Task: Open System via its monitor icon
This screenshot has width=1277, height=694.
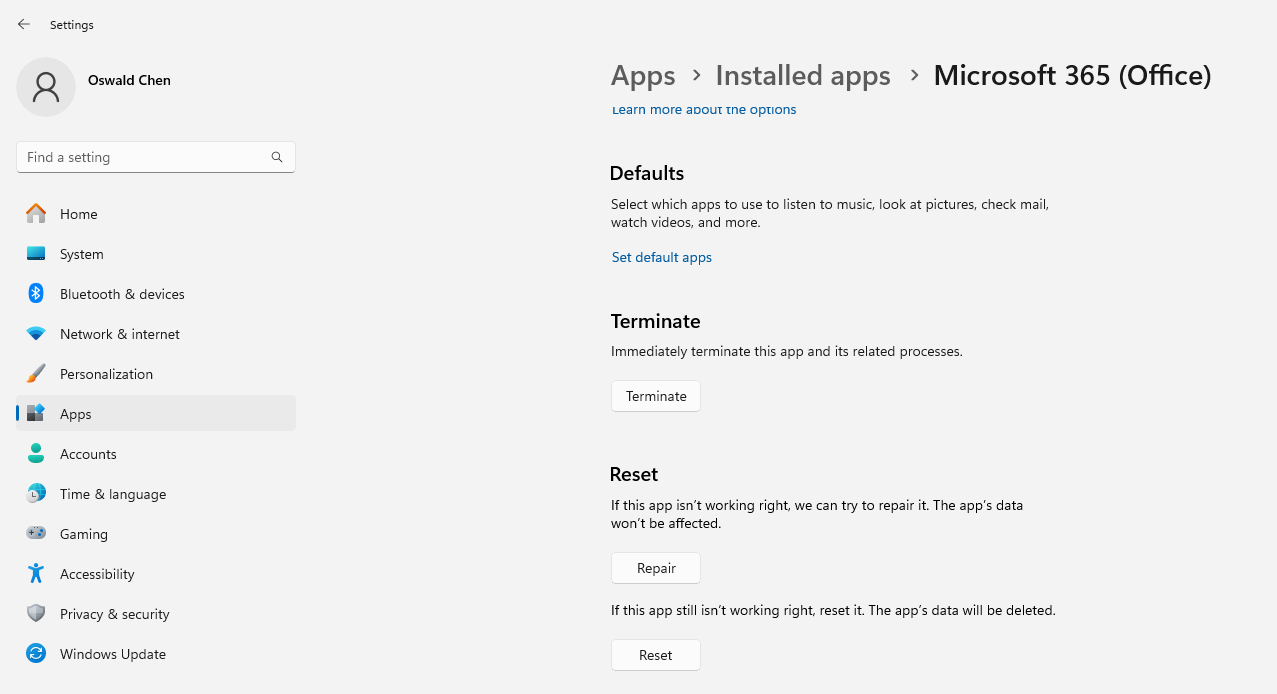Action: [36, 254]
